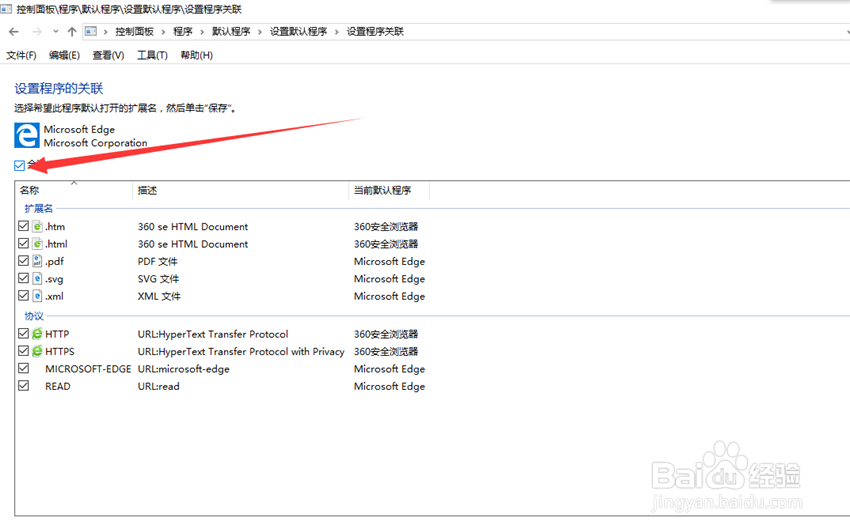The width and height of the screenshot is (850, 532).
Task: Select the SVG 文件 description cell
Action: point(158,279)
